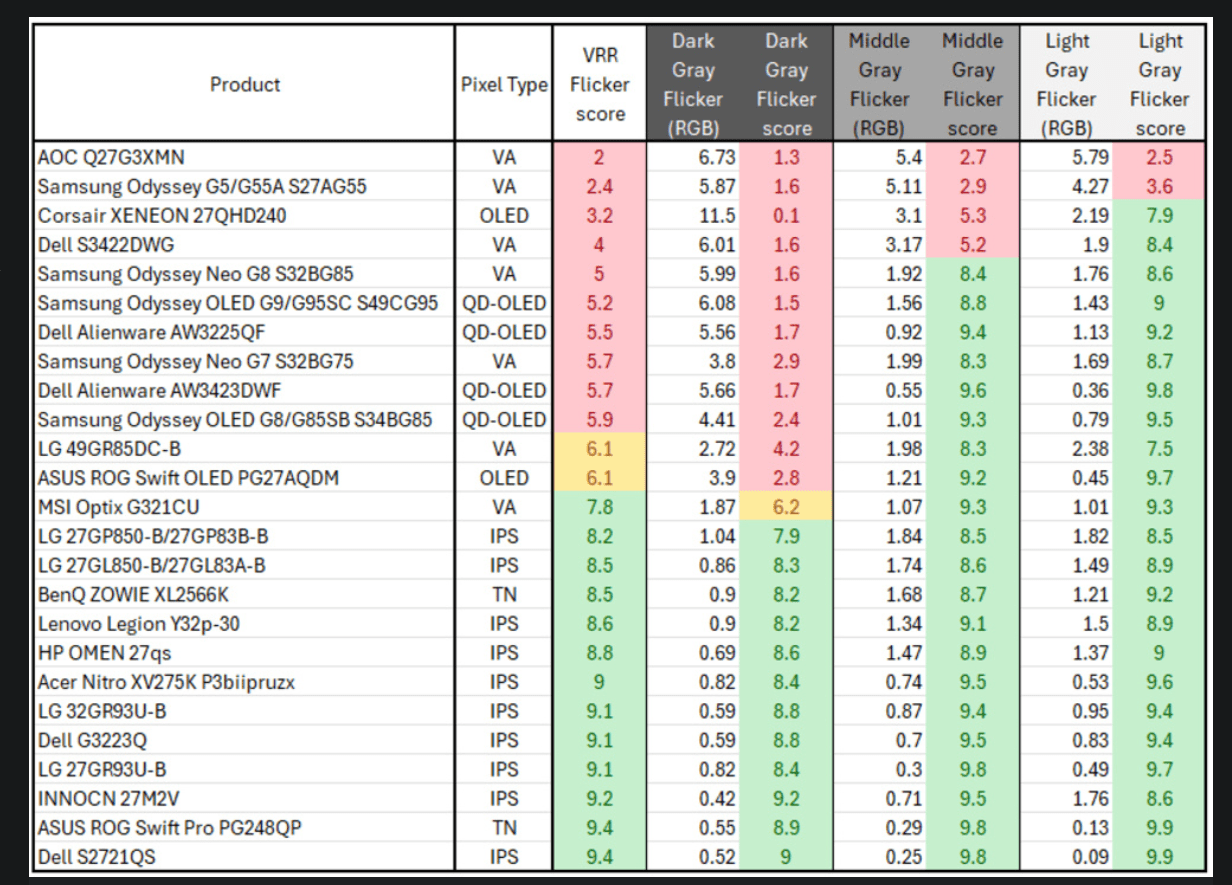Select yellow 6.2 score in MSI Optix row
Viewport: 1232px width, 885px height.
point(786,507)
